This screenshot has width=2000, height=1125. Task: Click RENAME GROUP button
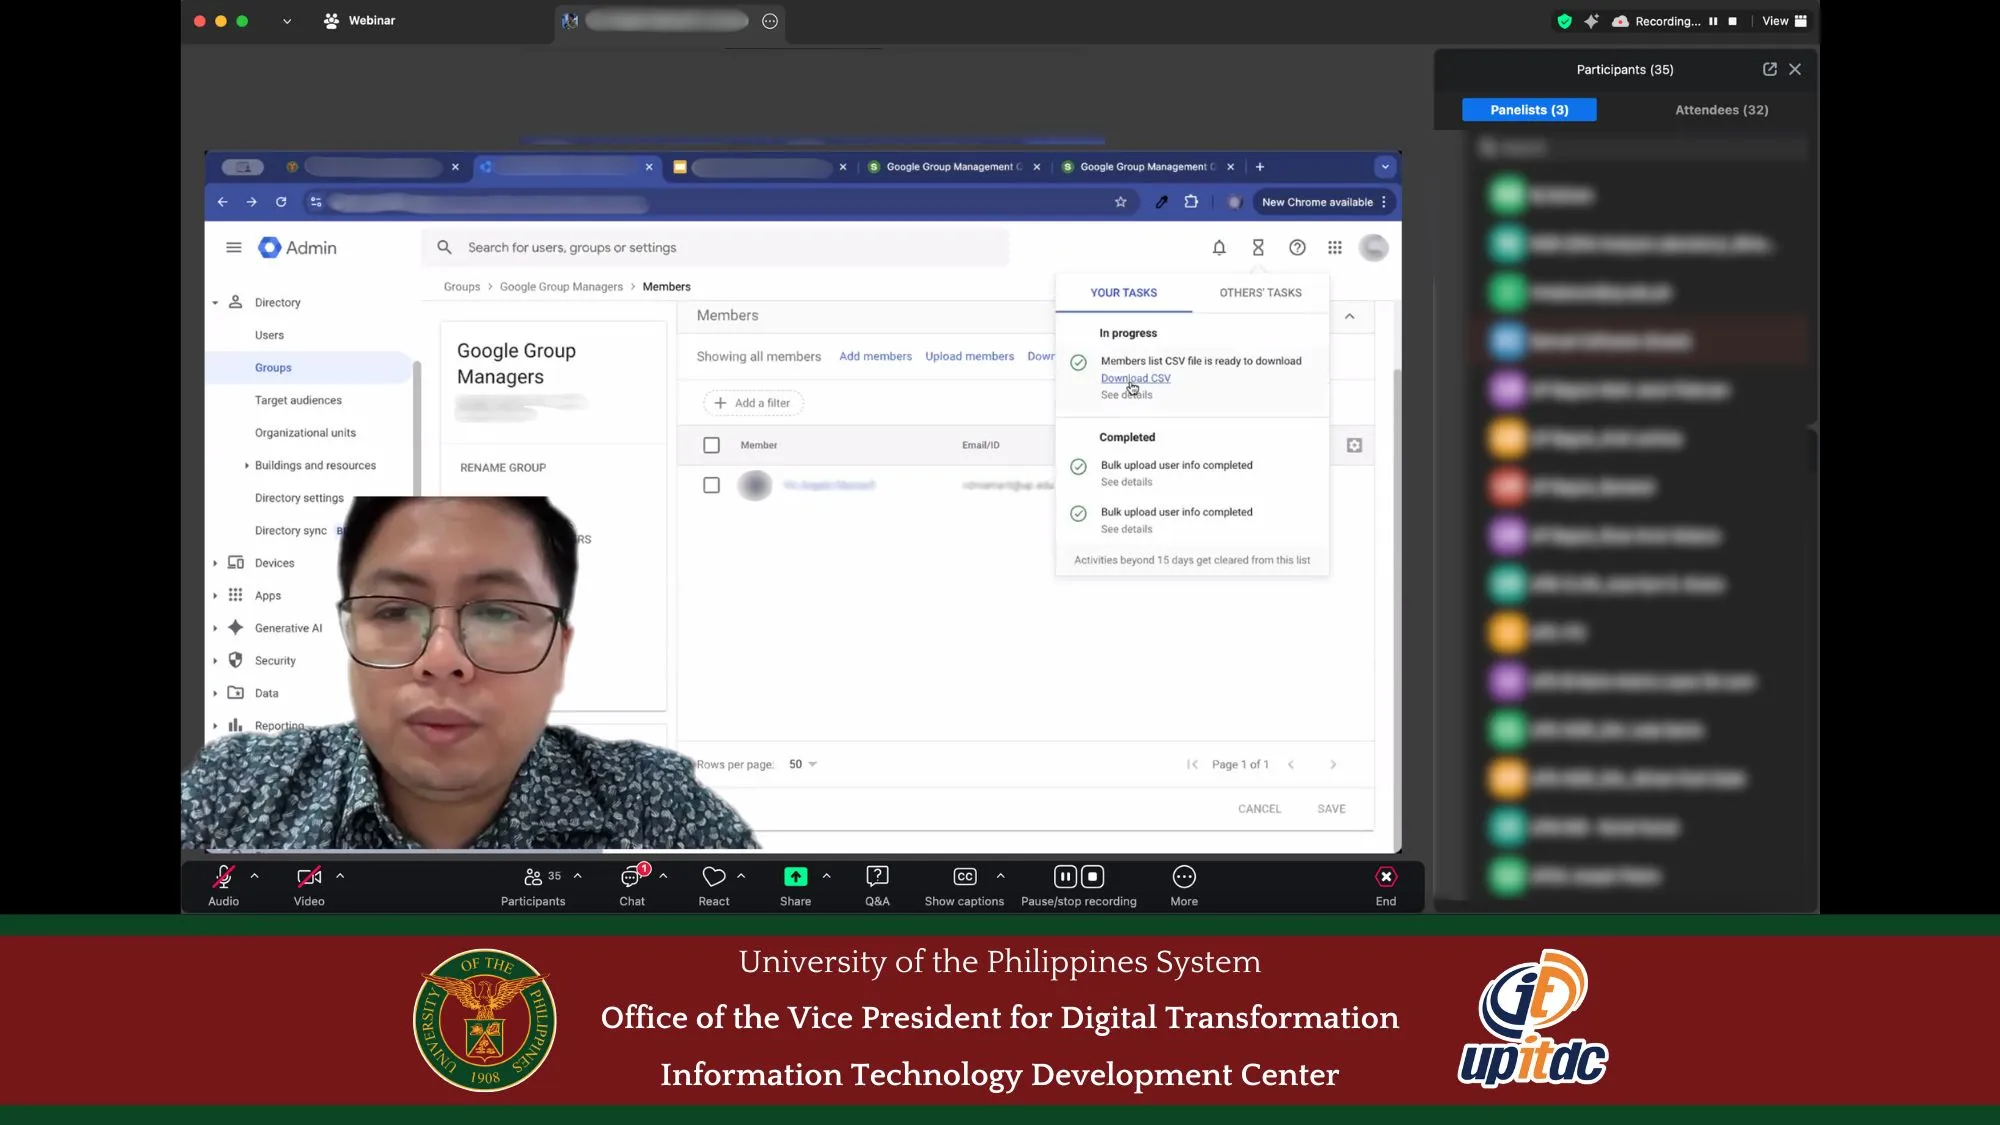(503, 468)
